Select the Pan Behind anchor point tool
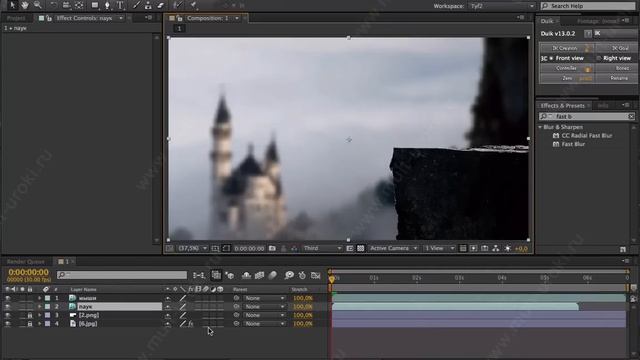Screen dimensions: 640x360 coord(79,5)
